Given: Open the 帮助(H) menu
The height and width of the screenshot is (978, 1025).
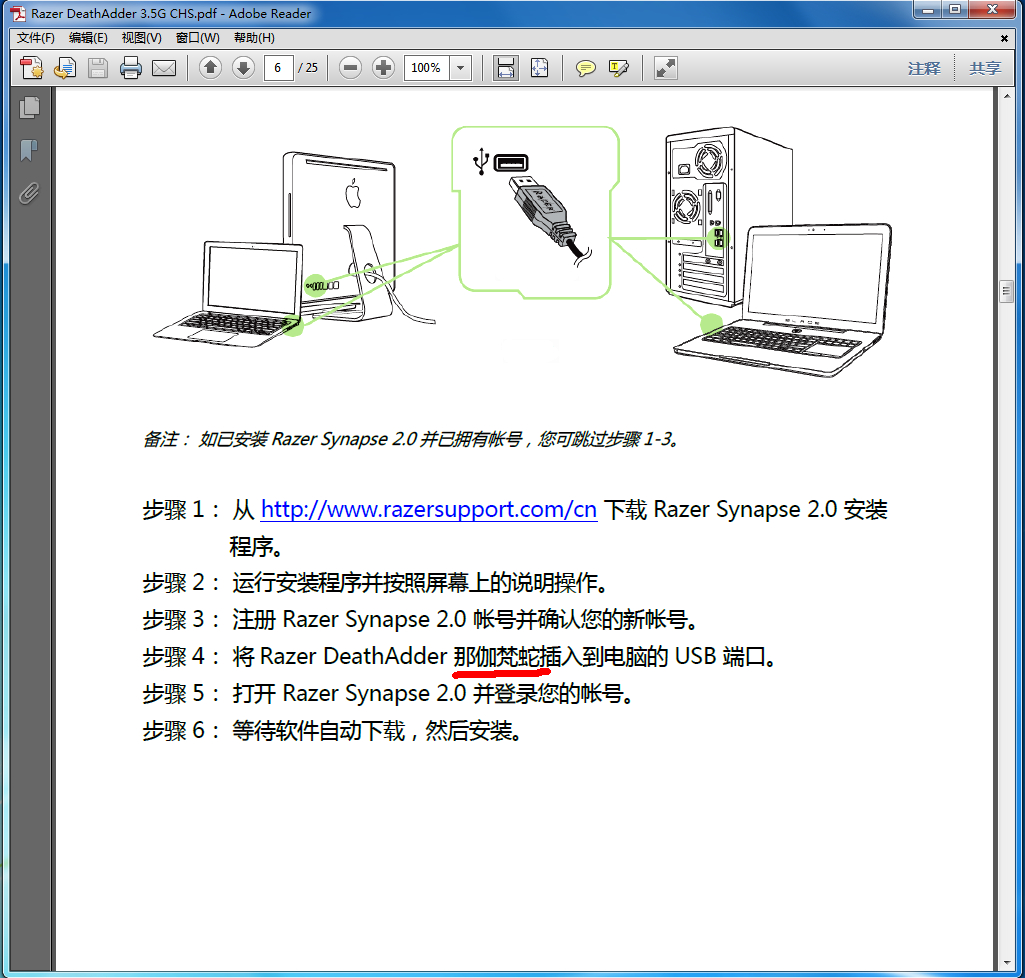Looking at the screenshot, I should pyautogui.click(x=254, y=38).
